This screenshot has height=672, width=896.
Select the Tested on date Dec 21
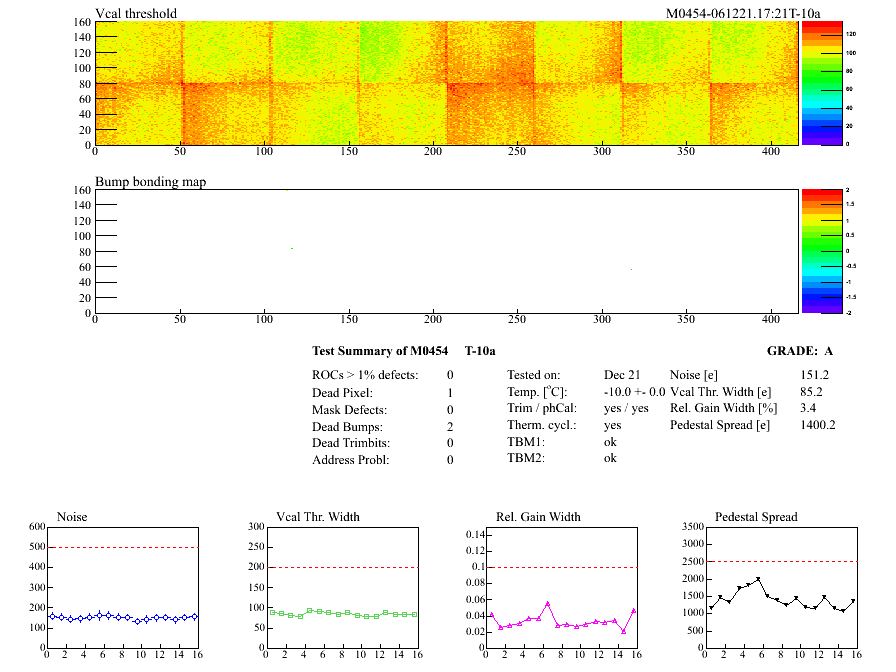[620, 374]
